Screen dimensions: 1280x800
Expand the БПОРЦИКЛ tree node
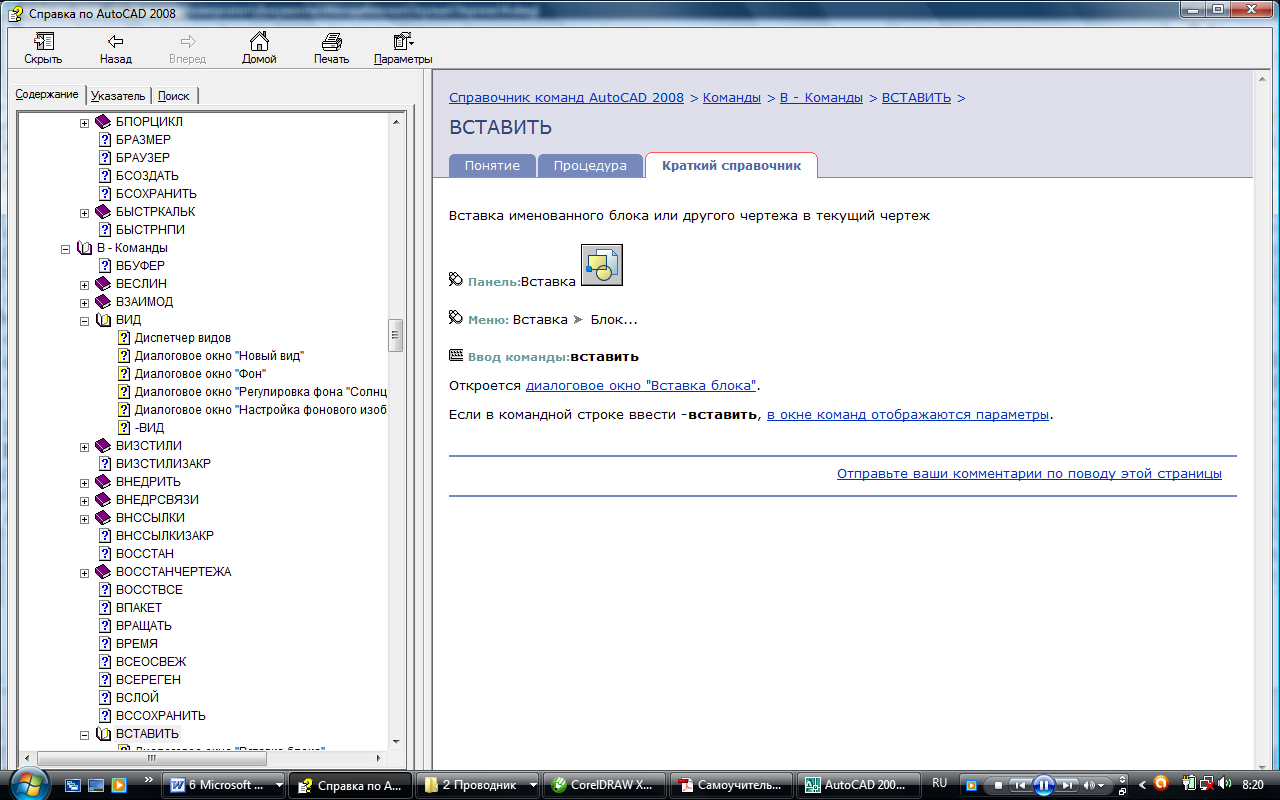click(85, 122)
